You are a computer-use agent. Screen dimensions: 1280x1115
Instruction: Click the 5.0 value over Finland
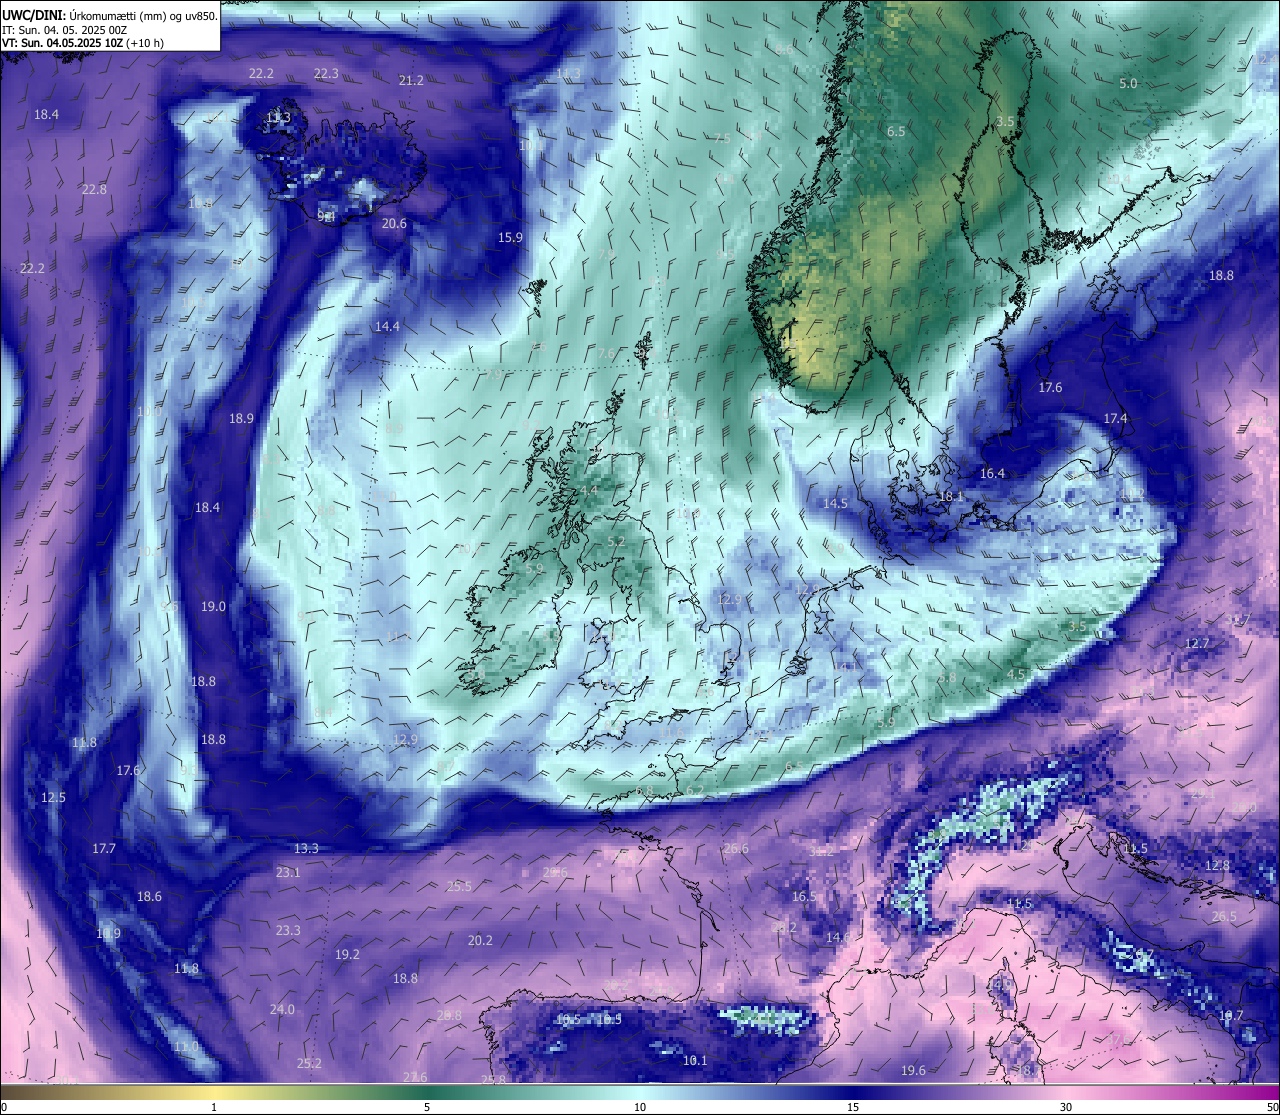tap(1128, 83)
